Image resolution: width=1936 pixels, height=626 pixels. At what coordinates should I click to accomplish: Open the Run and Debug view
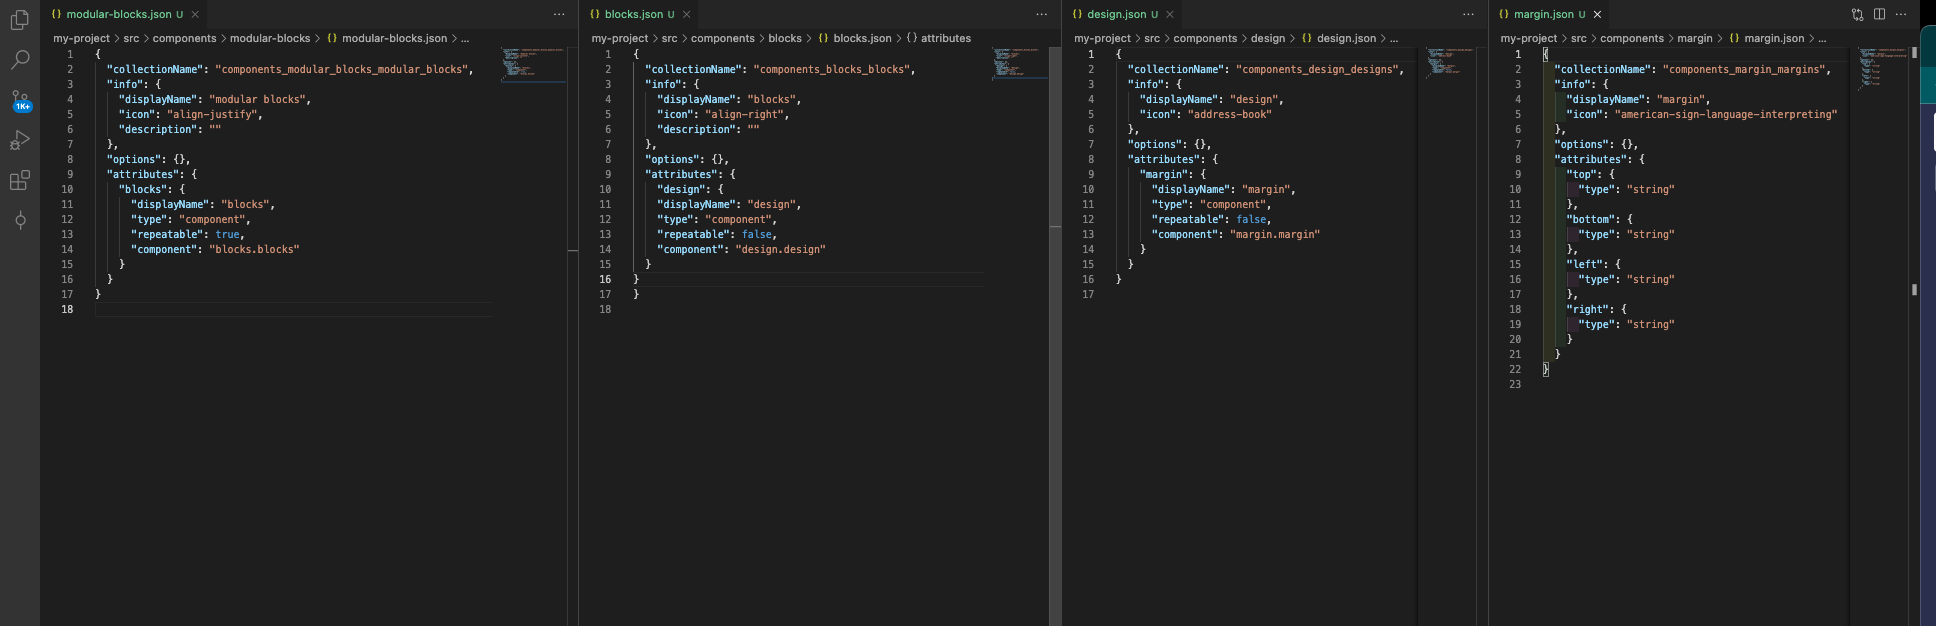pyautogui.click(x=19, y=140)
